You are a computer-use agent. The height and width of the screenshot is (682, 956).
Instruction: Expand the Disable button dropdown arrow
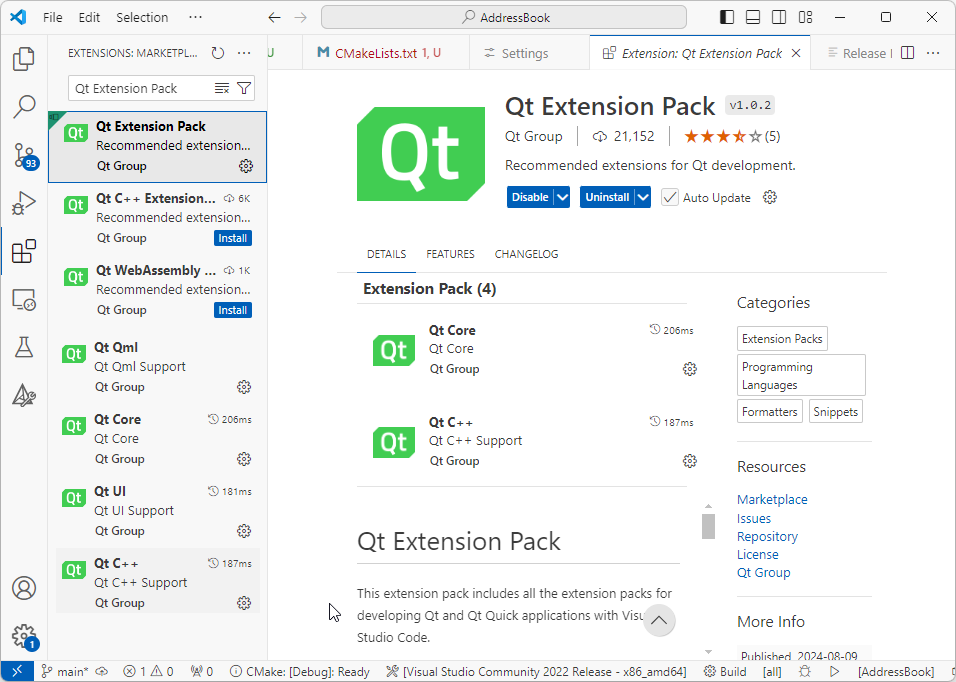[562, 198]
